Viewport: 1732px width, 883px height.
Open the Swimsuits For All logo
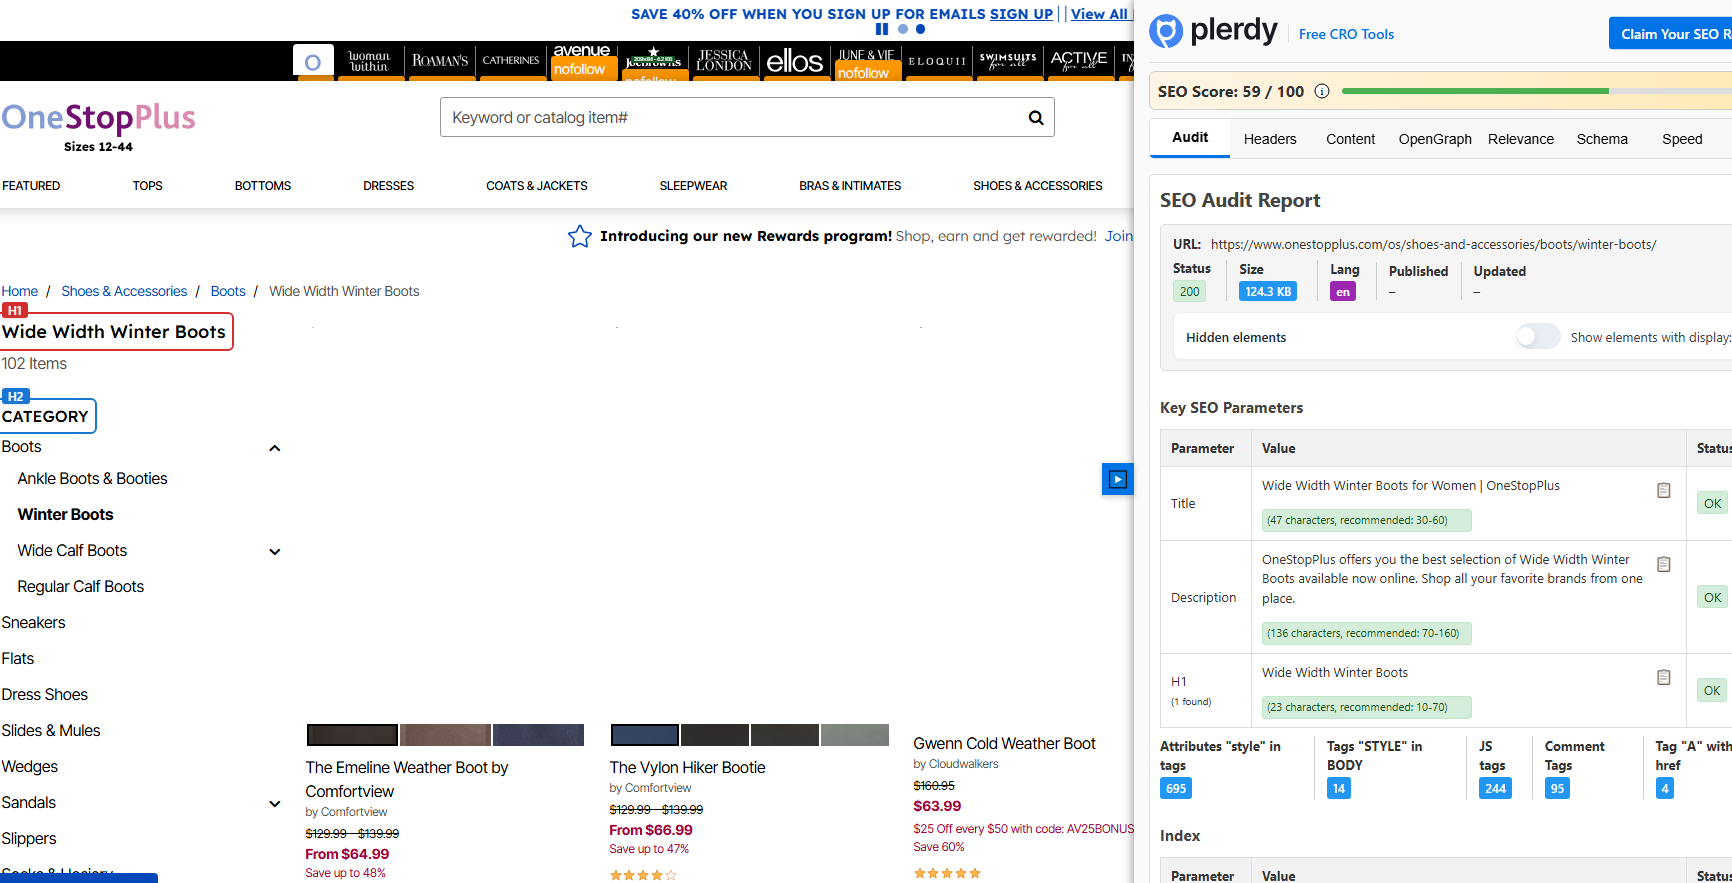(1008, 61)
